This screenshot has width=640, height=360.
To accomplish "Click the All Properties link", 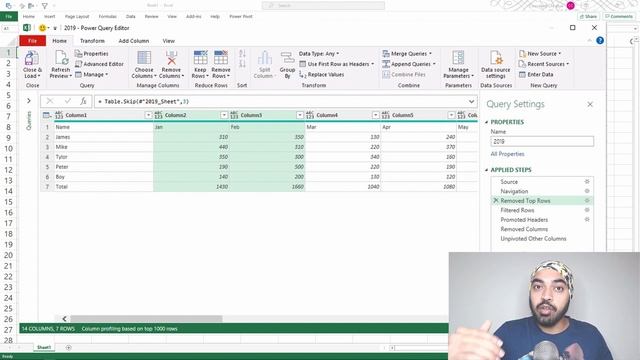I will [507, 154].
